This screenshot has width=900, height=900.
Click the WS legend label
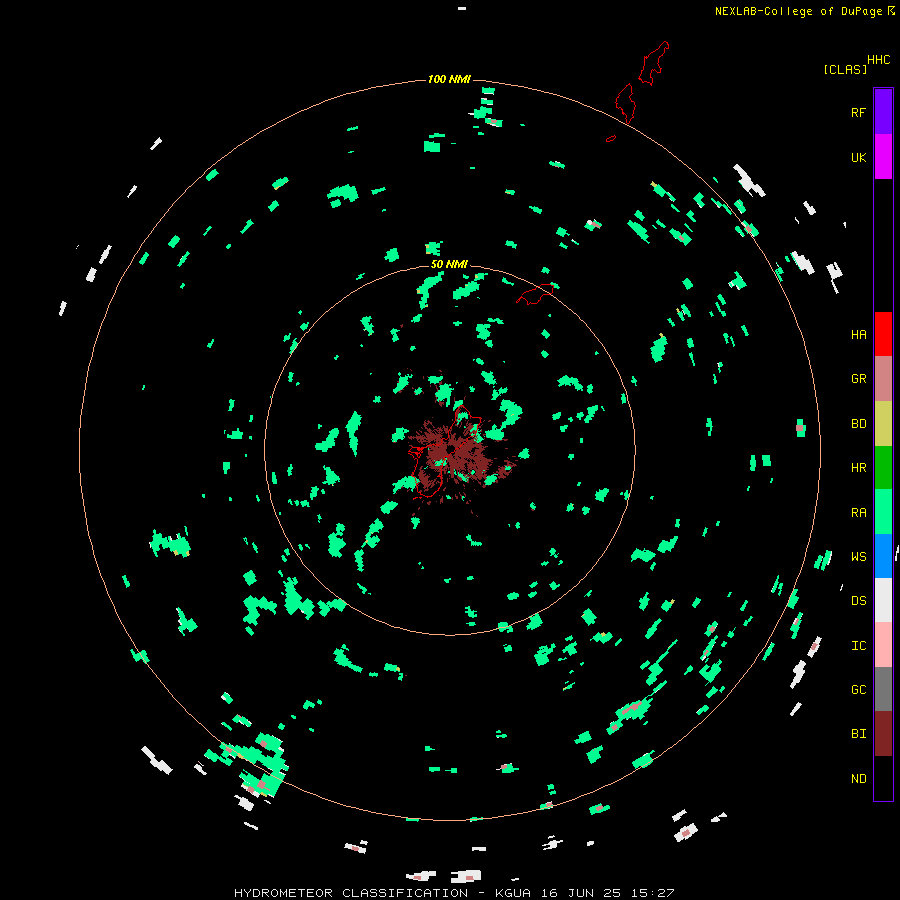(x=858, y=556)
